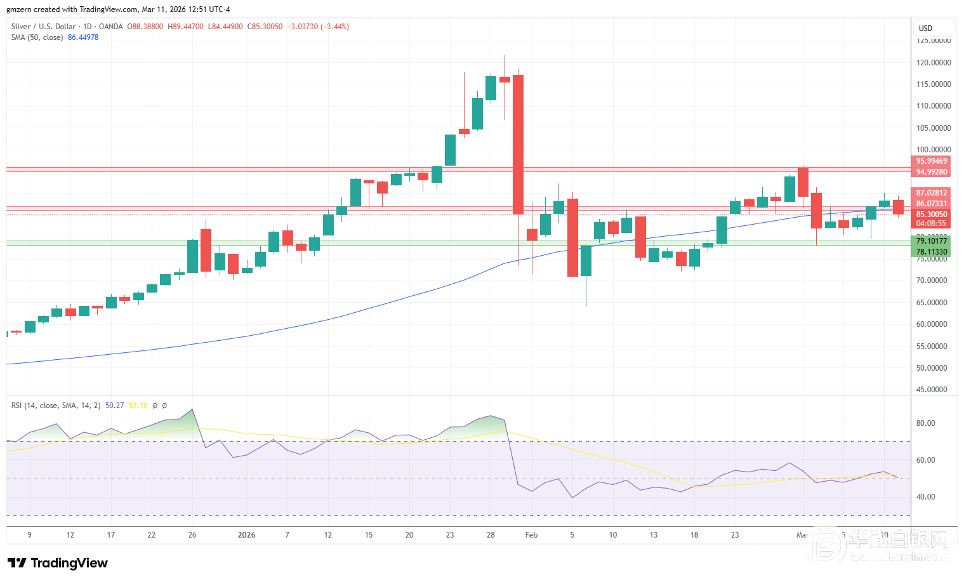This screenshot has height=582, width=964.
Task: Click the first ø symbol in RSI legend
Action: click(155, 405)
